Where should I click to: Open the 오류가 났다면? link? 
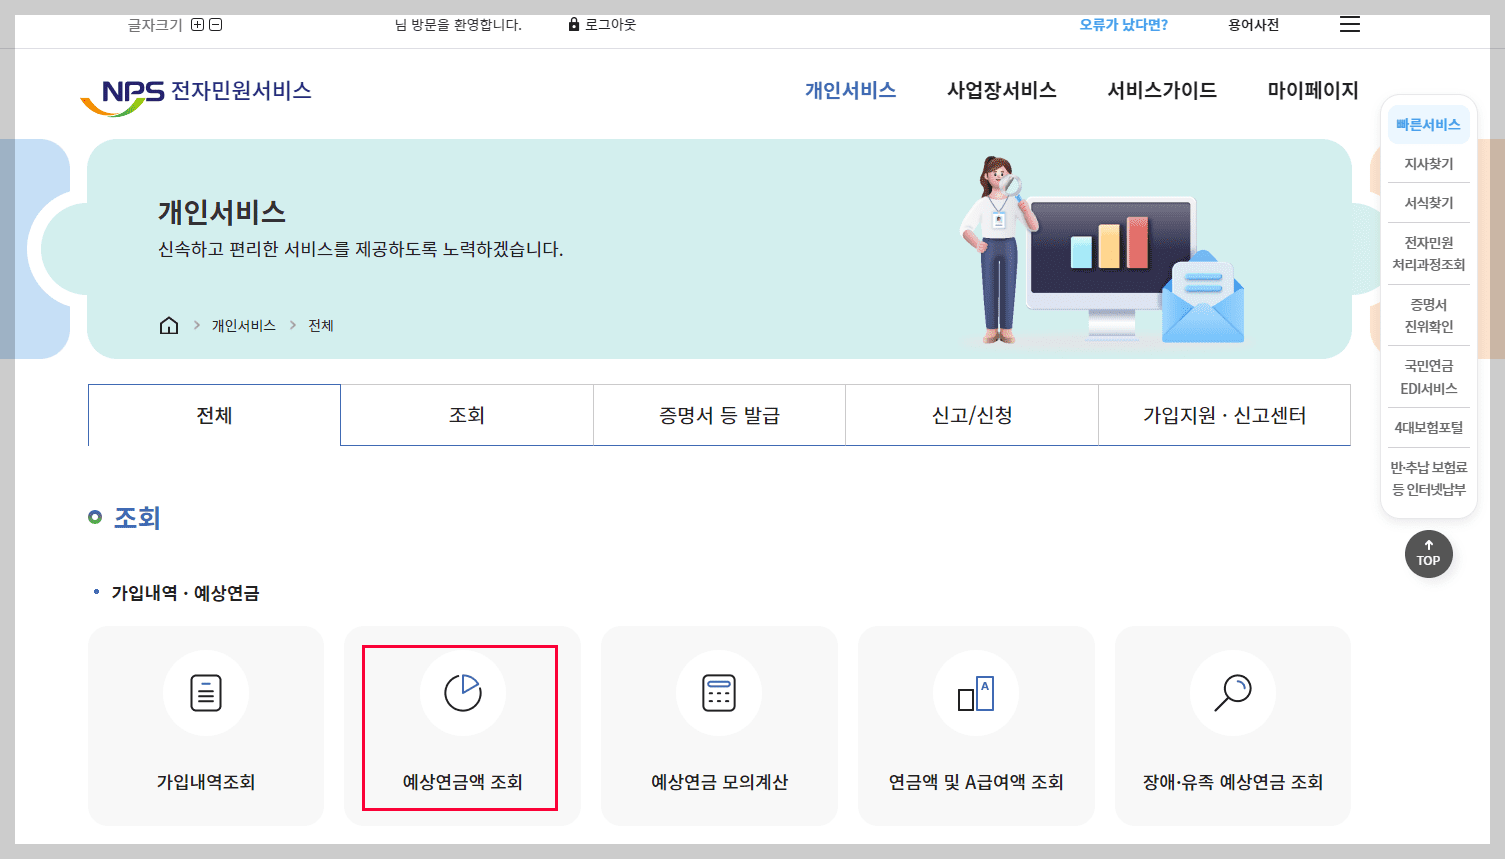pos(1123,23)
